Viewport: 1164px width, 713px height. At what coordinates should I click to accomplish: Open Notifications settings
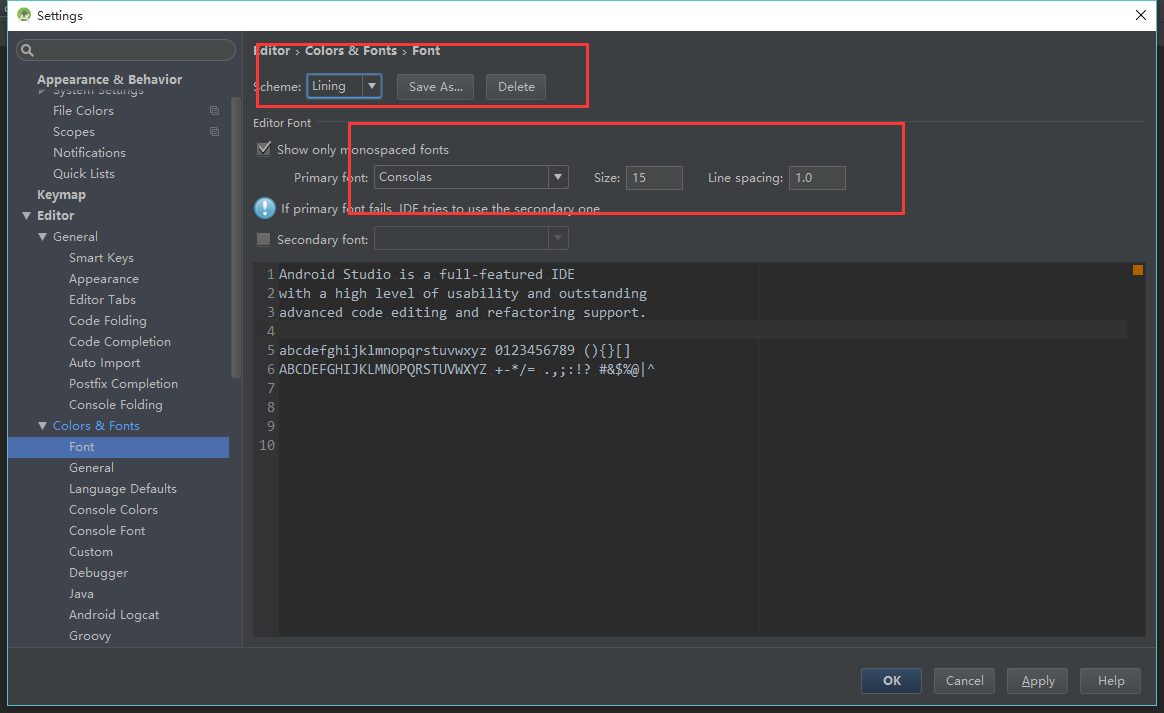point(89,152)
